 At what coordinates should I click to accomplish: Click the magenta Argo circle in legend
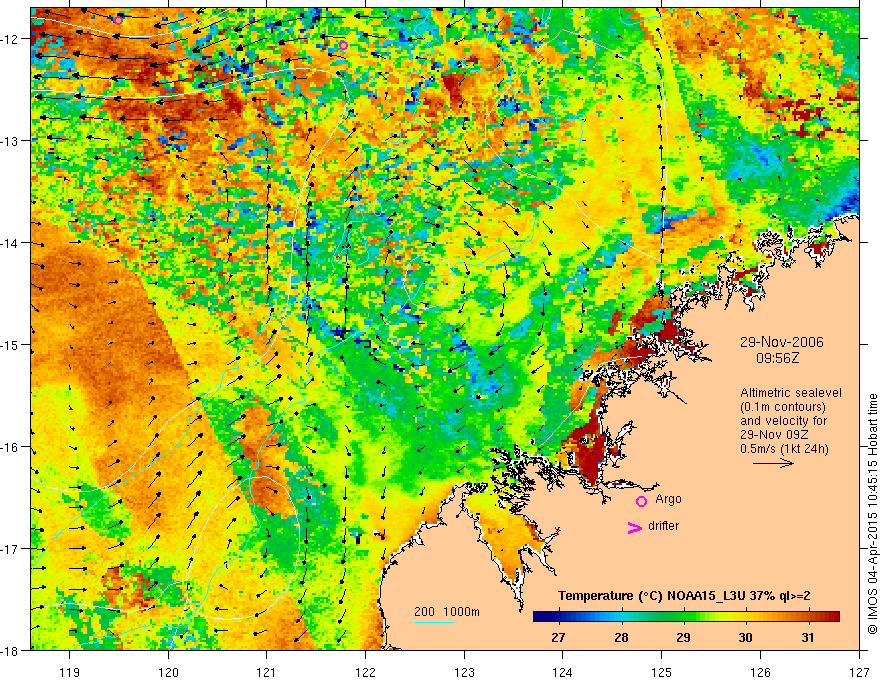(x=641, y=501)
